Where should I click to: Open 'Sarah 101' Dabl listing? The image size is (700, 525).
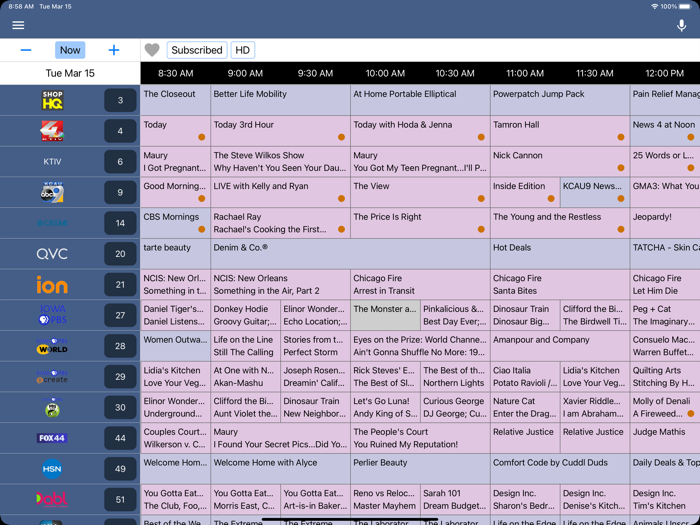point(455,499)
